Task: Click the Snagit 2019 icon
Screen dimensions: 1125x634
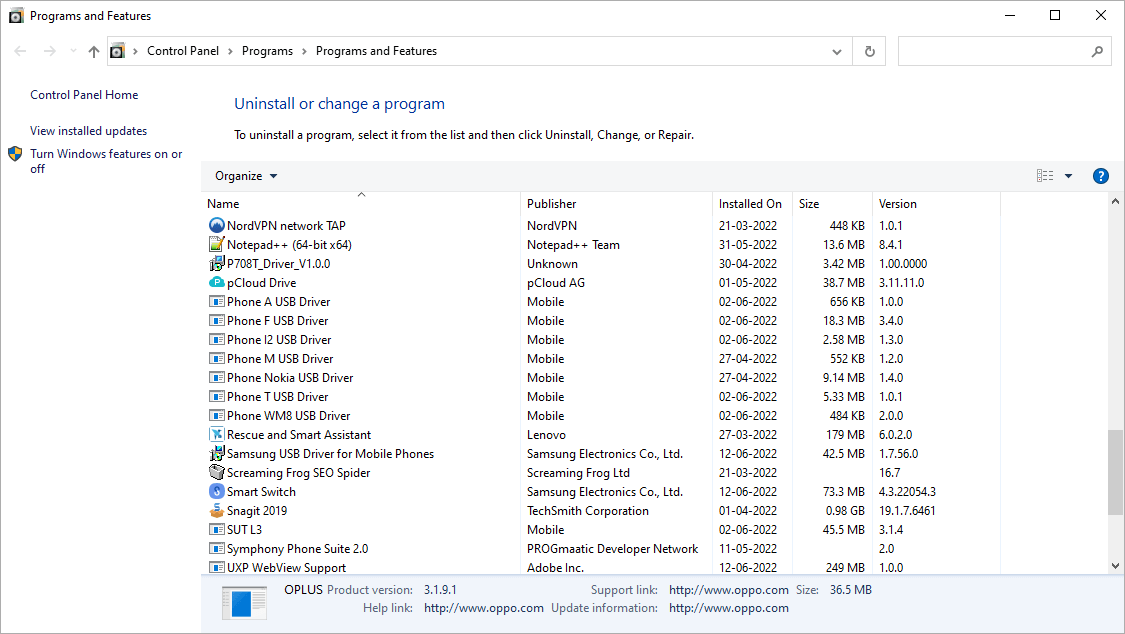Action: point(217,511)
